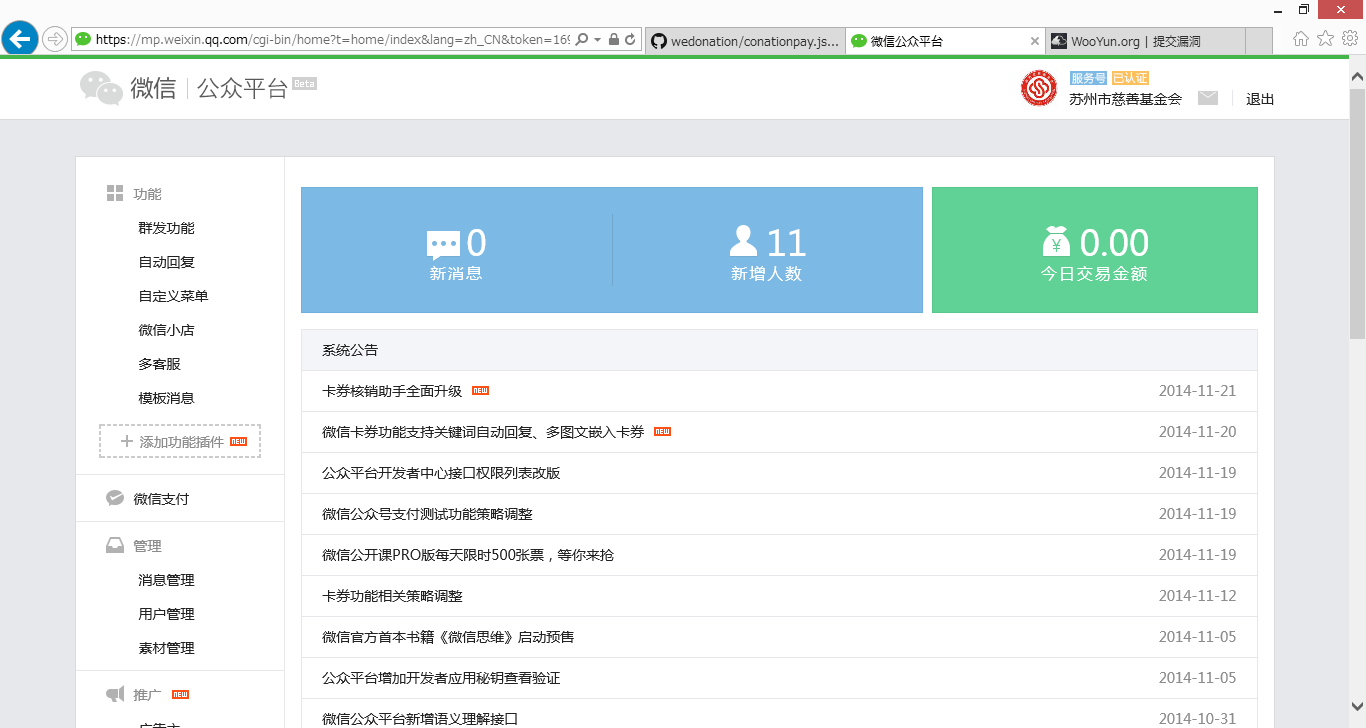Open announcement 卡券核销助手全面升级
Image resolution: width=1366 pixels, height=728 pixels.
[392, 391]
